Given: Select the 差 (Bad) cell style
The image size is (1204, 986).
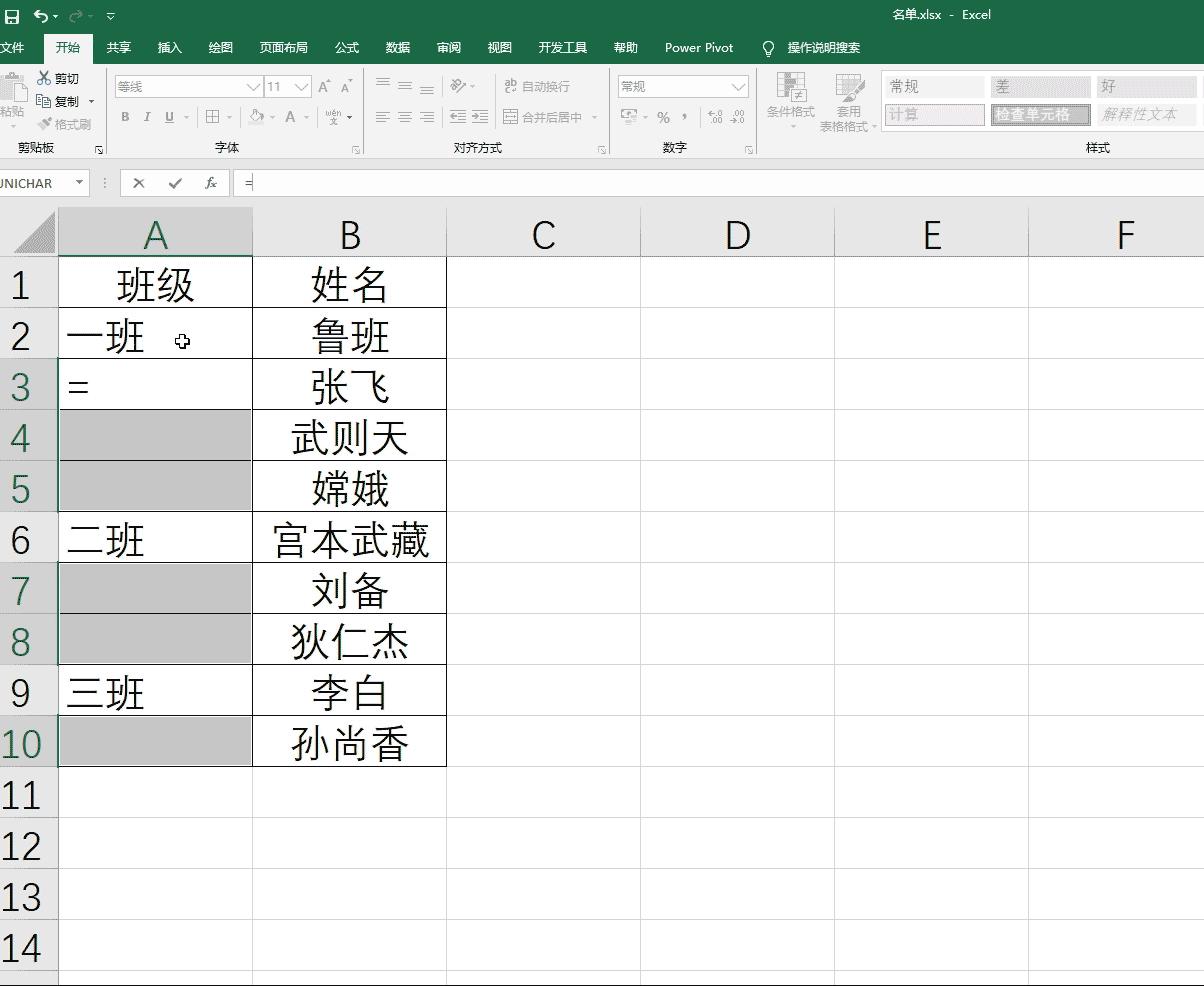Looking at the screenshot, I should (1040, 87).
